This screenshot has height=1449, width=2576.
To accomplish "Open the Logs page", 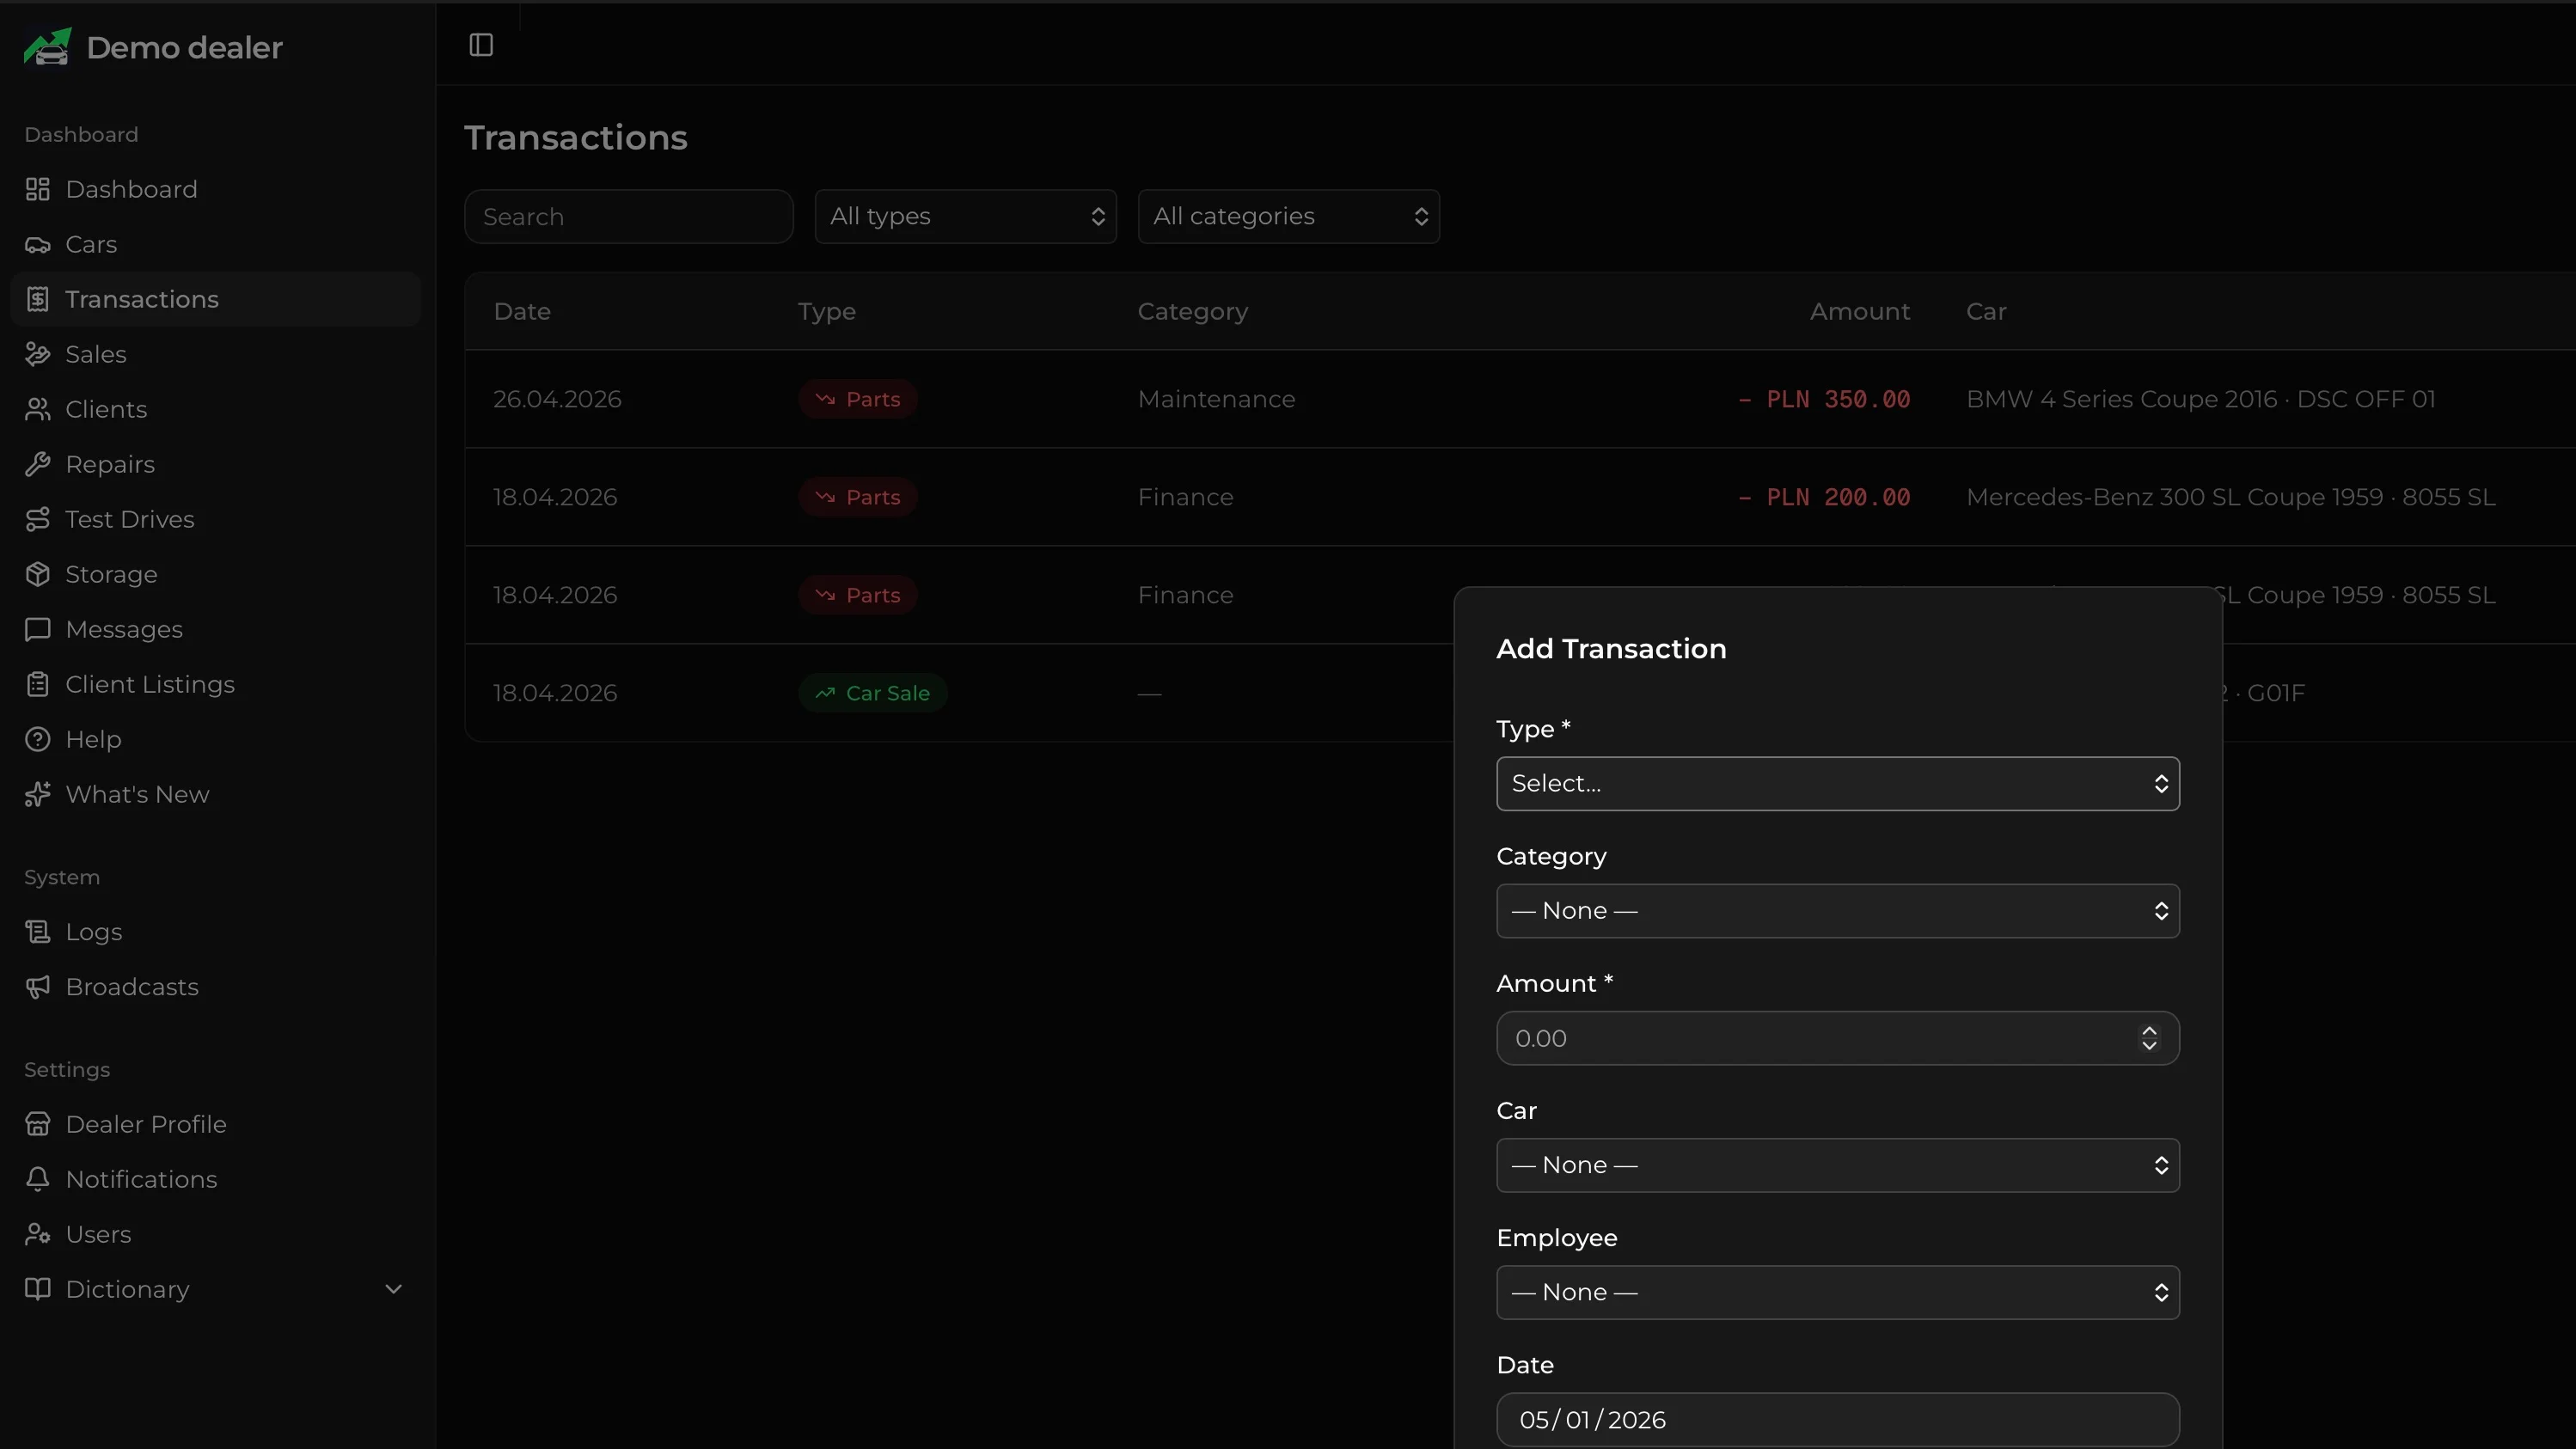I will [216, 932].
